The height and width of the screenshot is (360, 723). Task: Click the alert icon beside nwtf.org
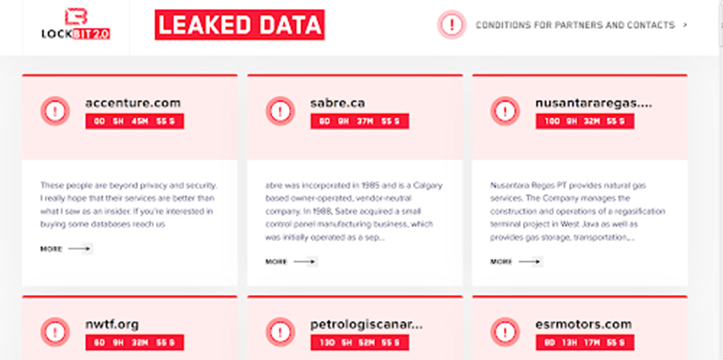(55, 332)
